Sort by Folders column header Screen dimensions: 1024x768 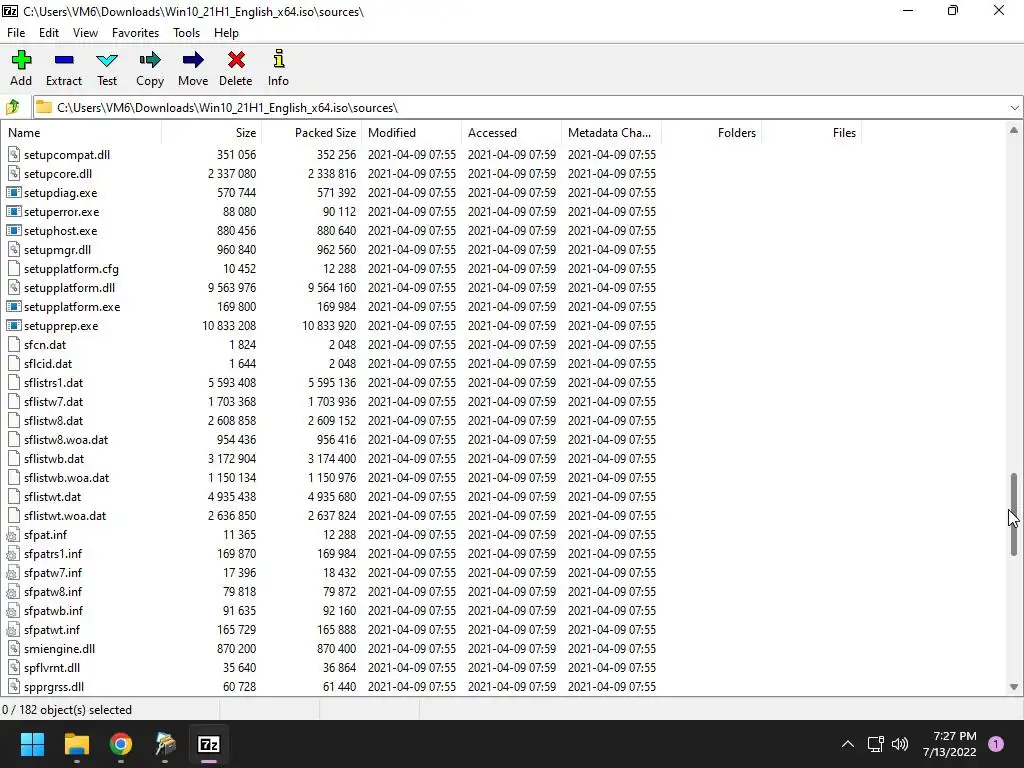711,133
